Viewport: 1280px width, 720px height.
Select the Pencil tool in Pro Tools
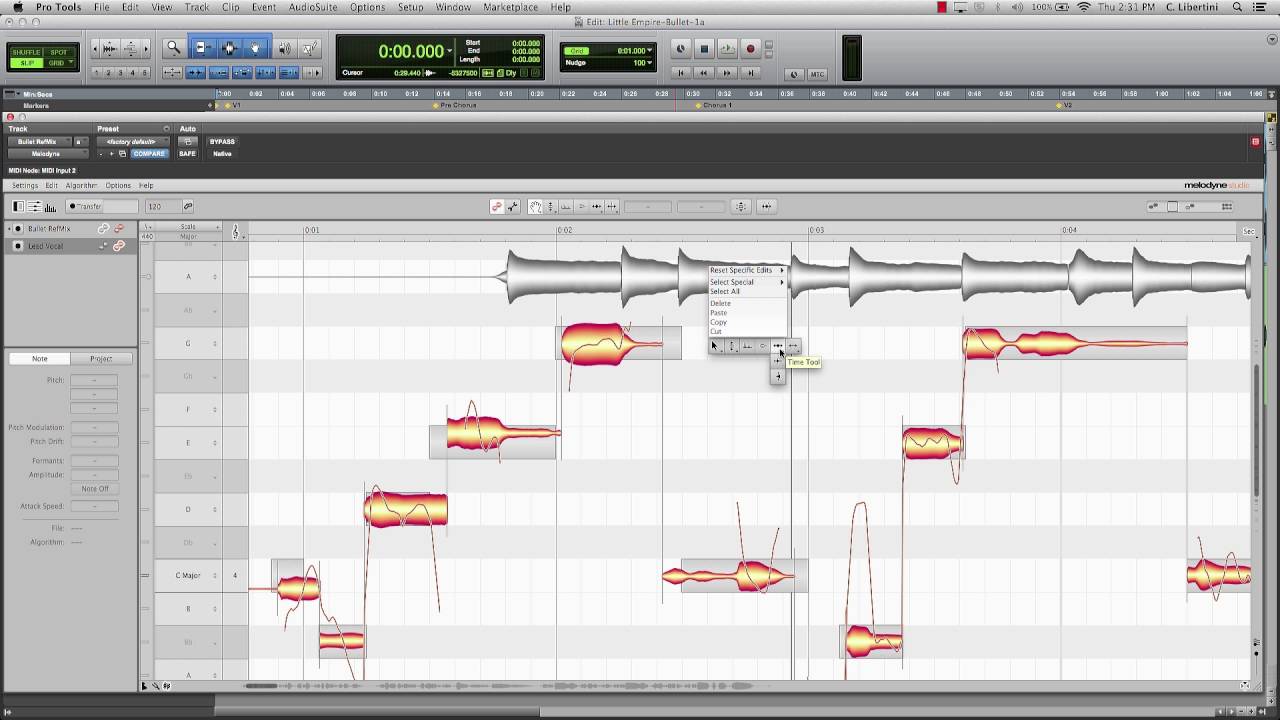click(x=310, y=47)
